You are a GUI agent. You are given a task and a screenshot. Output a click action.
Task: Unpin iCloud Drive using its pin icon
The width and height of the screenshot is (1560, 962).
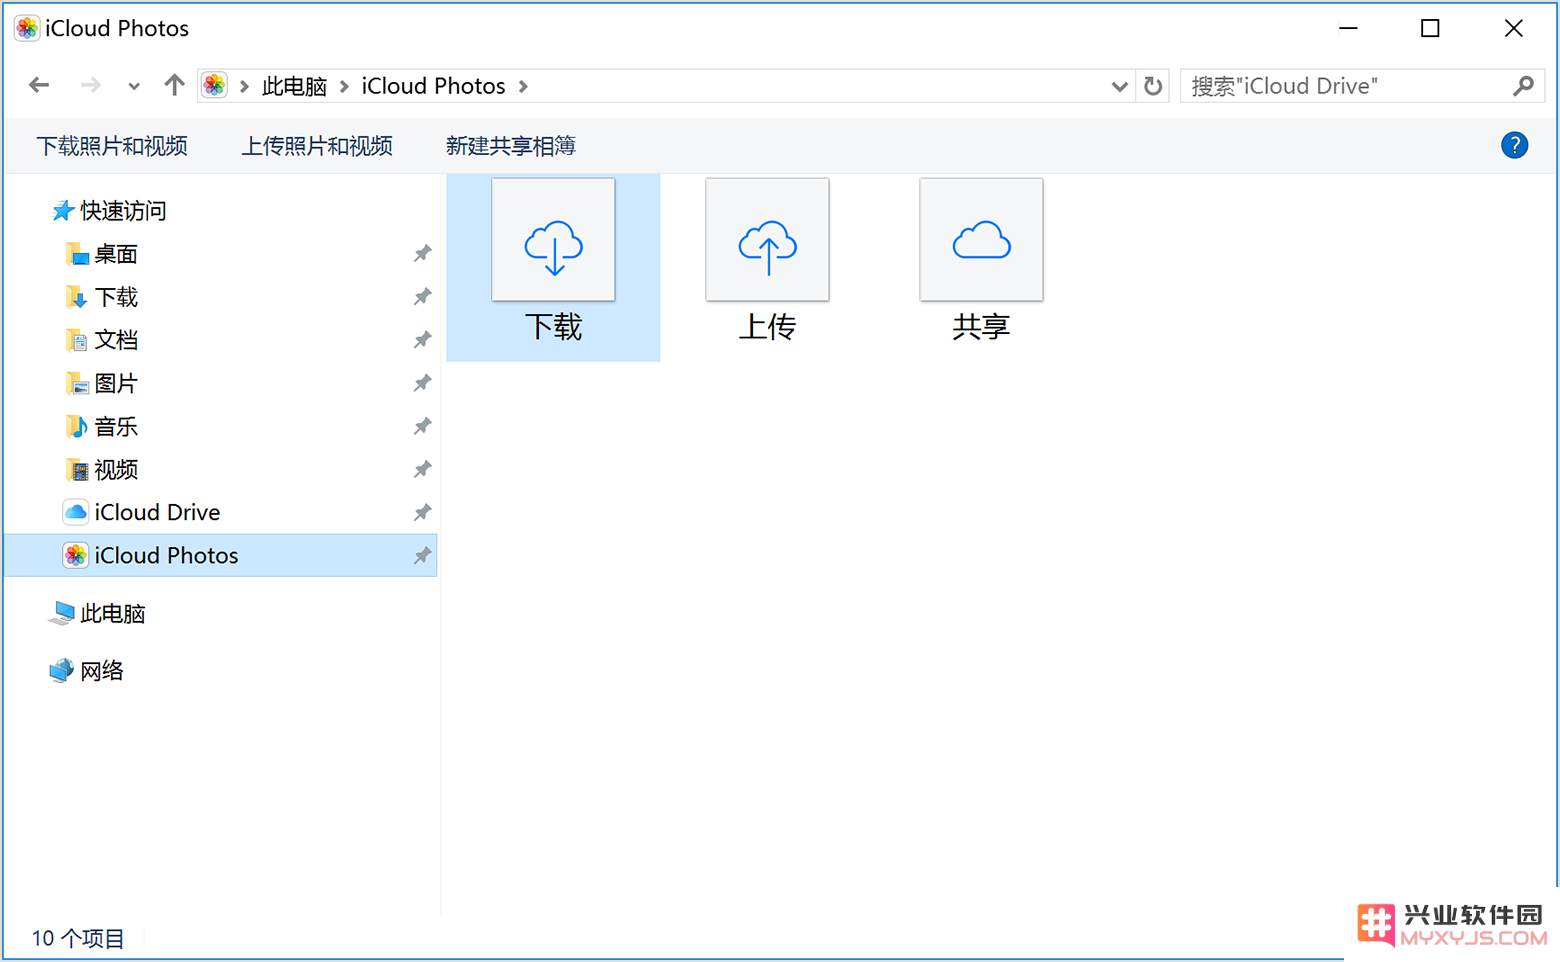tap(422, 512)
